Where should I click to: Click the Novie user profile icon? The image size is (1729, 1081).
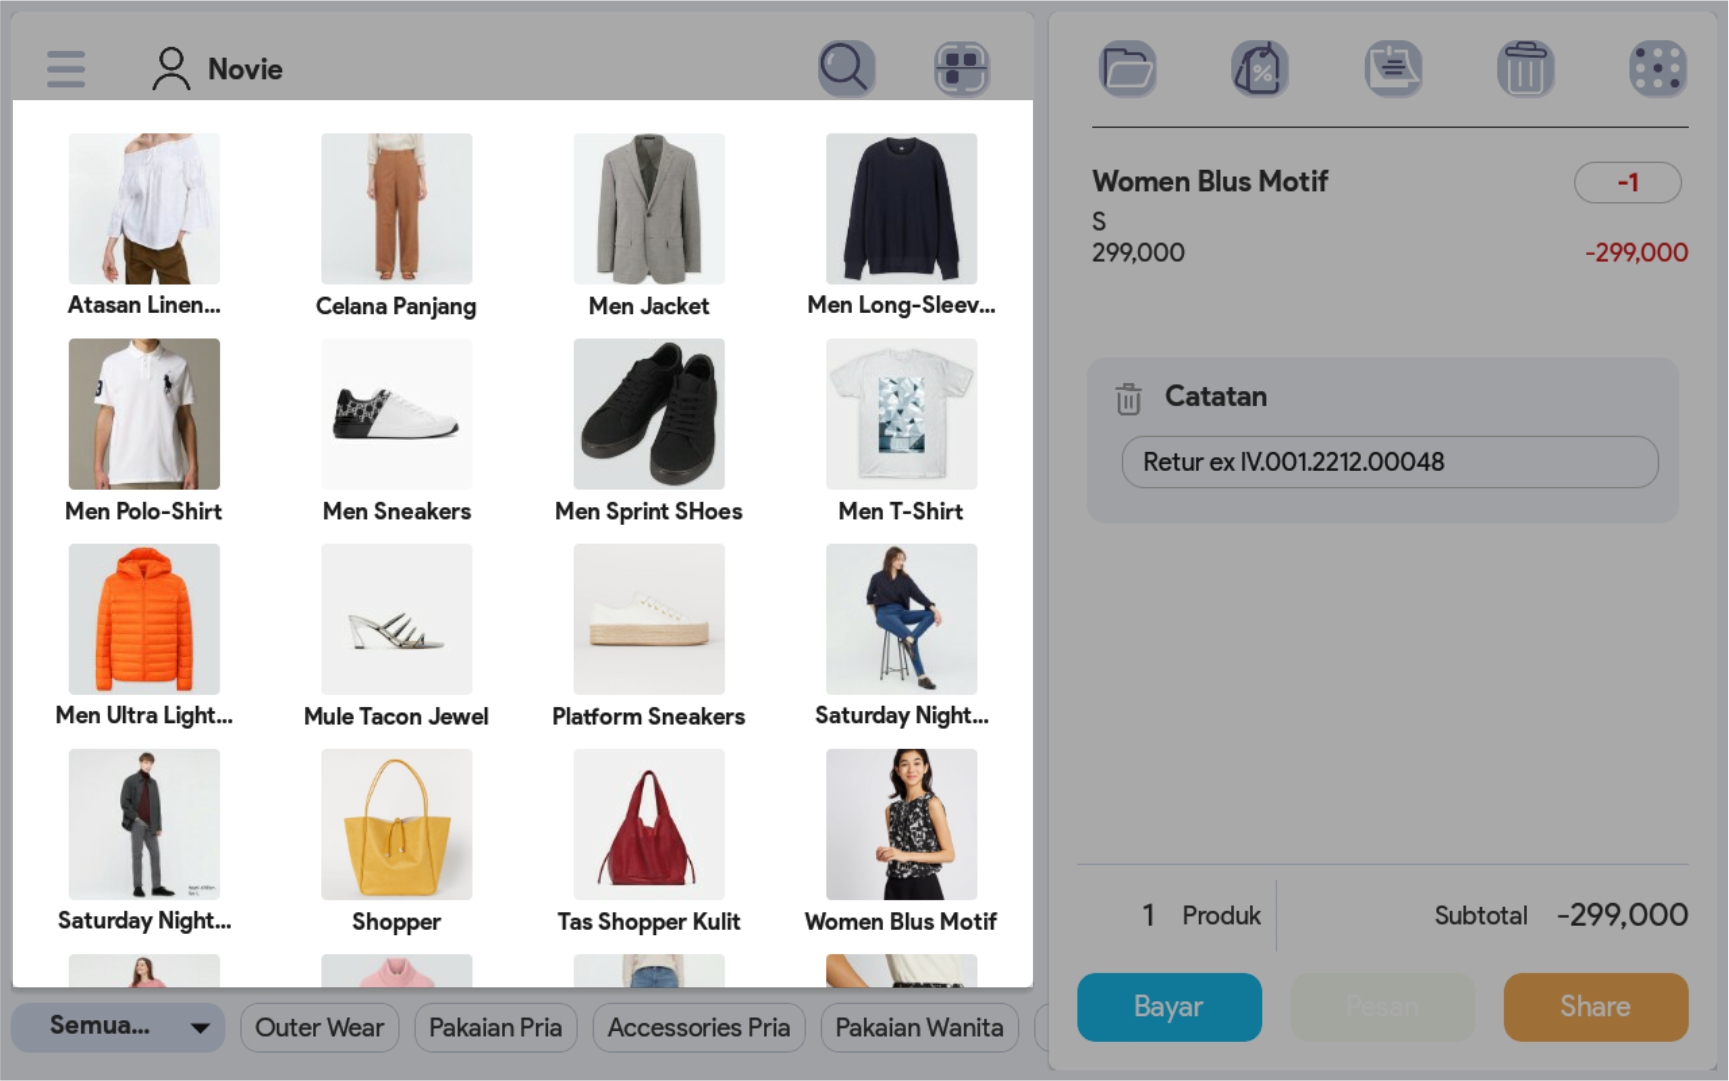pos(171,69)
